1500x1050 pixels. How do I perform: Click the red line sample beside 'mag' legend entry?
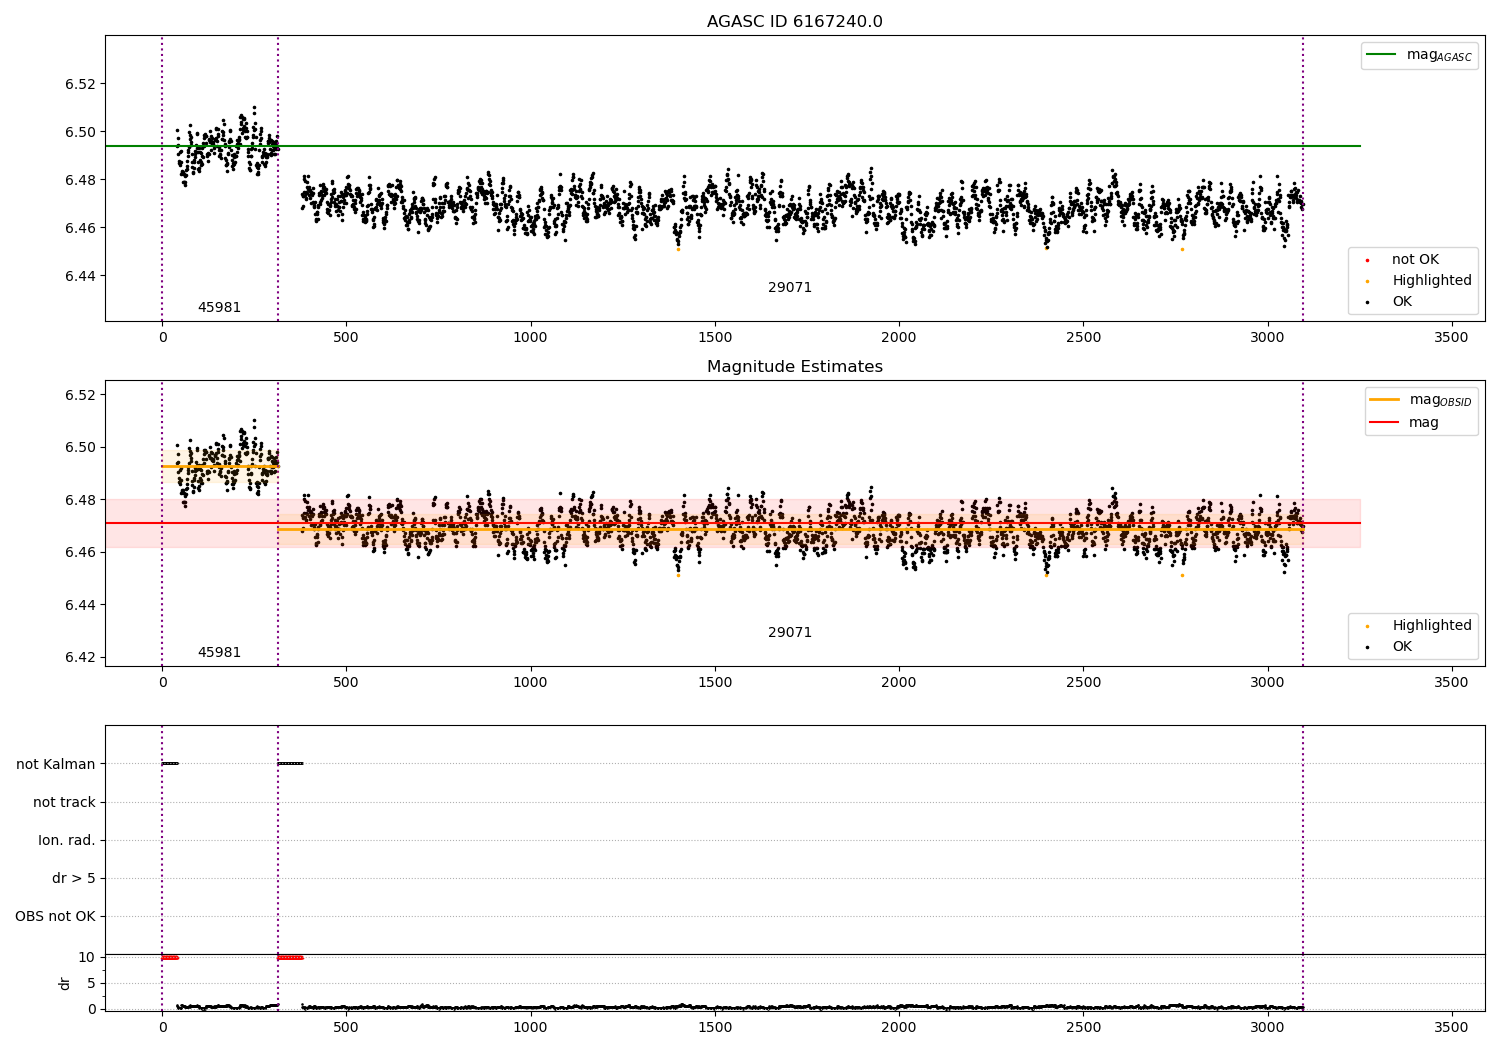pyautogui.click(x=1385, y=422)
